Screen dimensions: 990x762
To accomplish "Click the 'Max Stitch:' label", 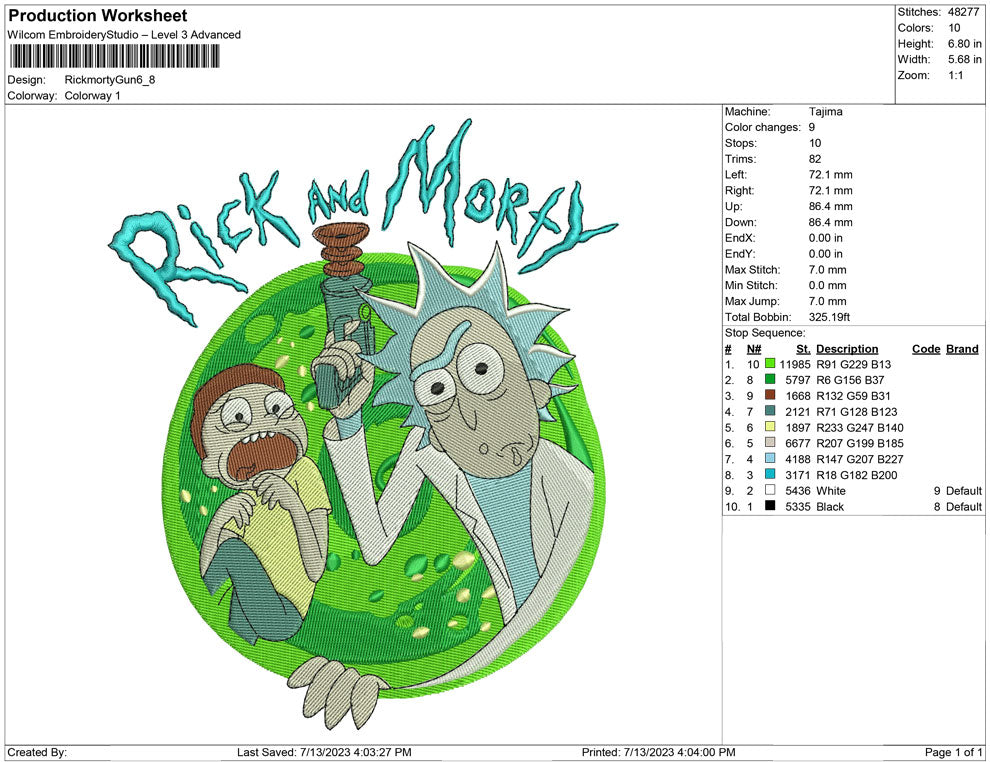I will coord(753,270).
